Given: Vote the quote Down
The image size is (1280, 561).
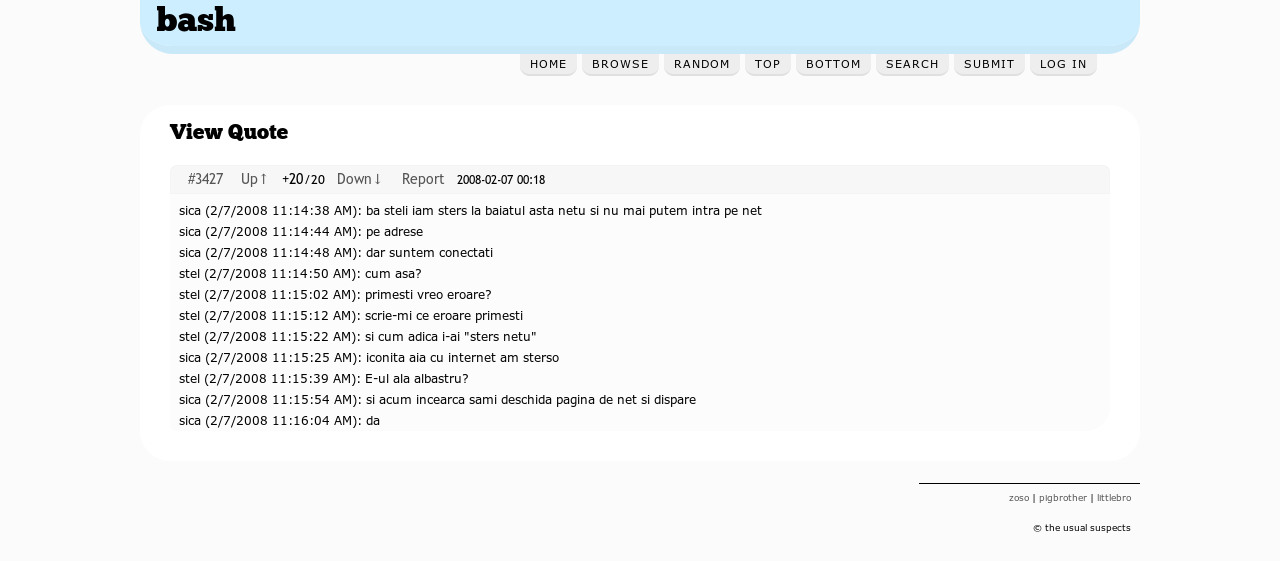Looking at the screenshot, I should click(359, 179).
